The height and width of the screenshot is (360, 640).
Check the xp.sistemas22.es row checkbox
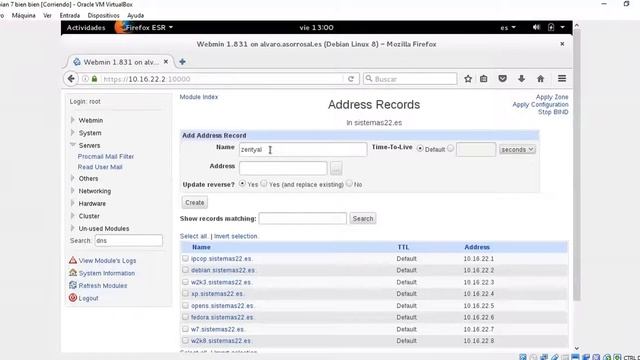pos(185,293)
